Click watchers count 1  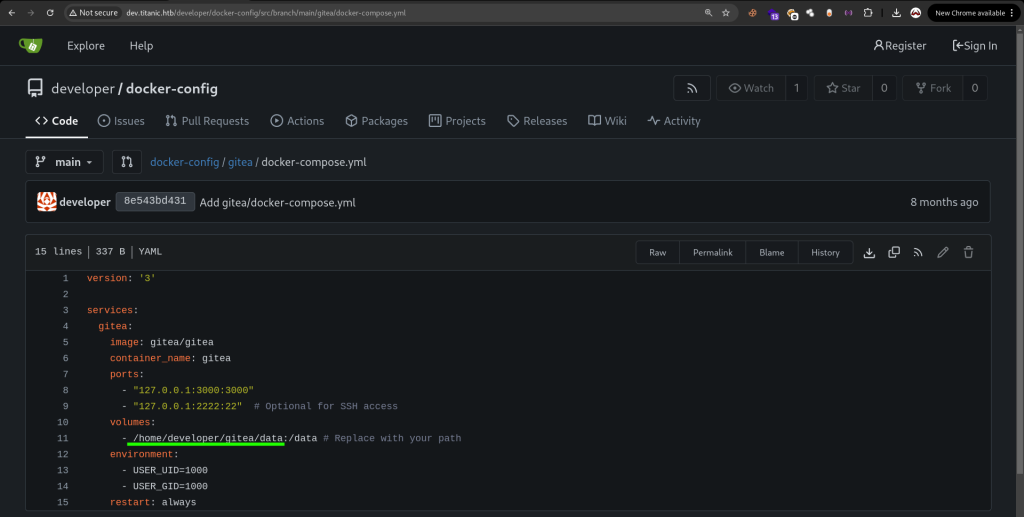796,88
